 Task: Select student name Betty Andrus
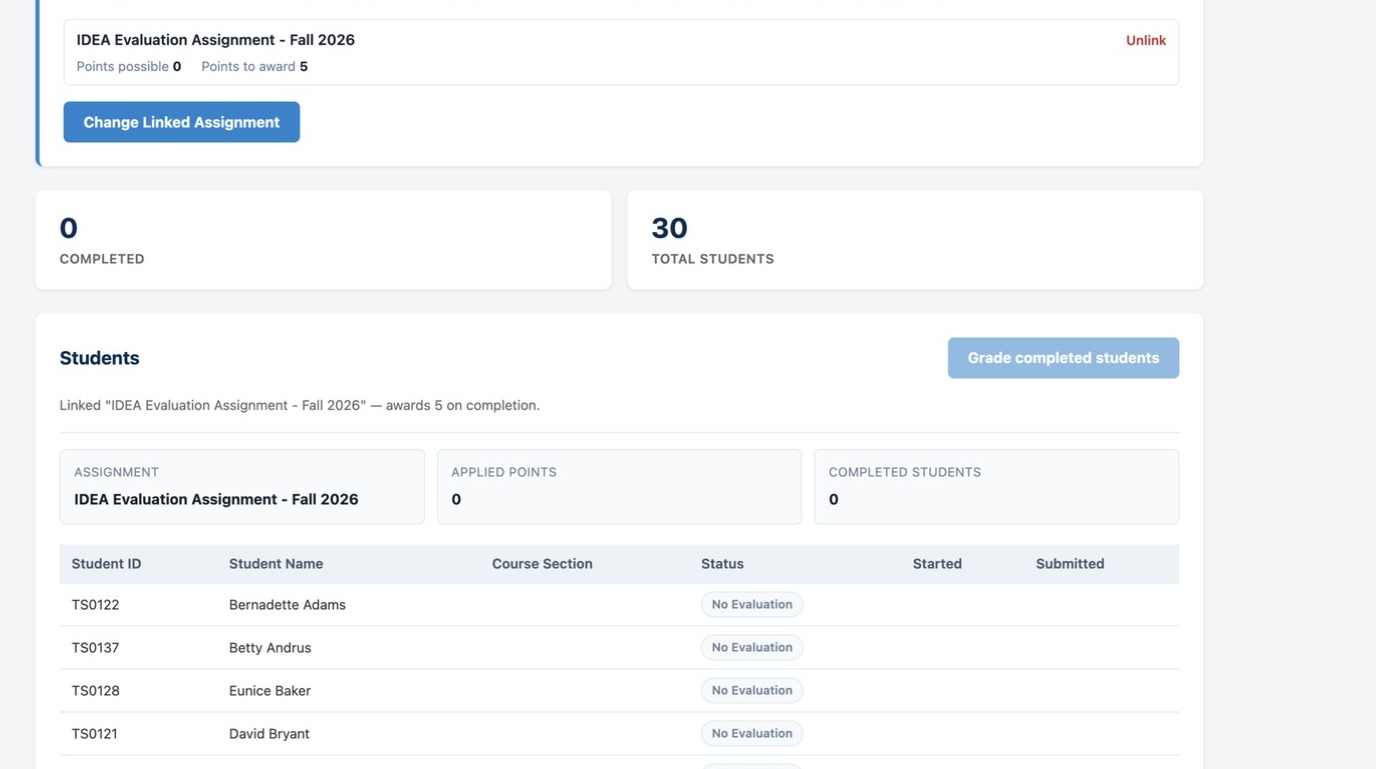tap(270, 648)
